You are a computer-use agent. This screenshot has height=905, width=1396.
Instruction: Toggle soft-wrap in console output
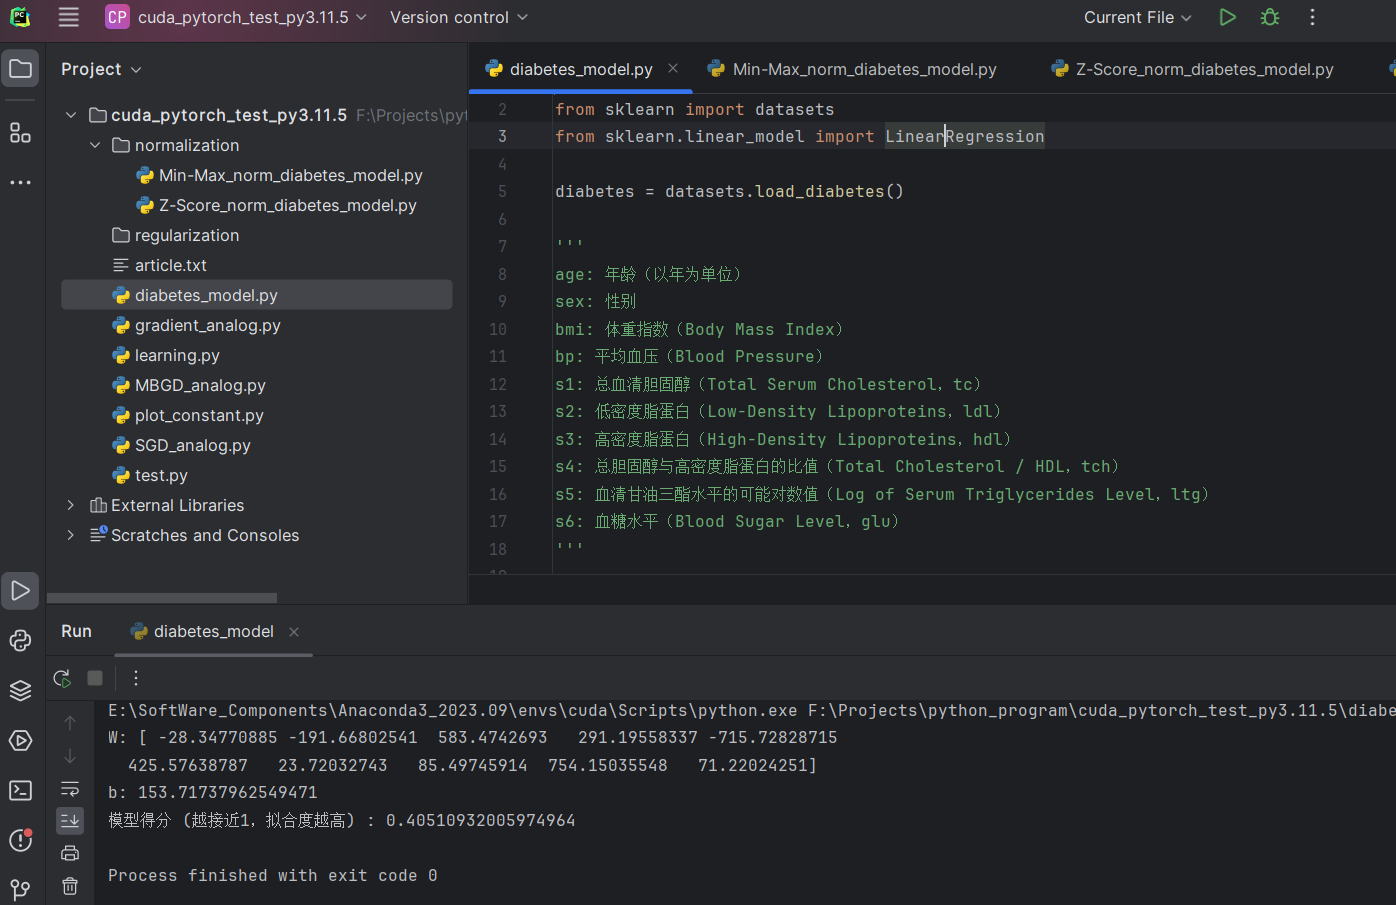tap(70, 789)
